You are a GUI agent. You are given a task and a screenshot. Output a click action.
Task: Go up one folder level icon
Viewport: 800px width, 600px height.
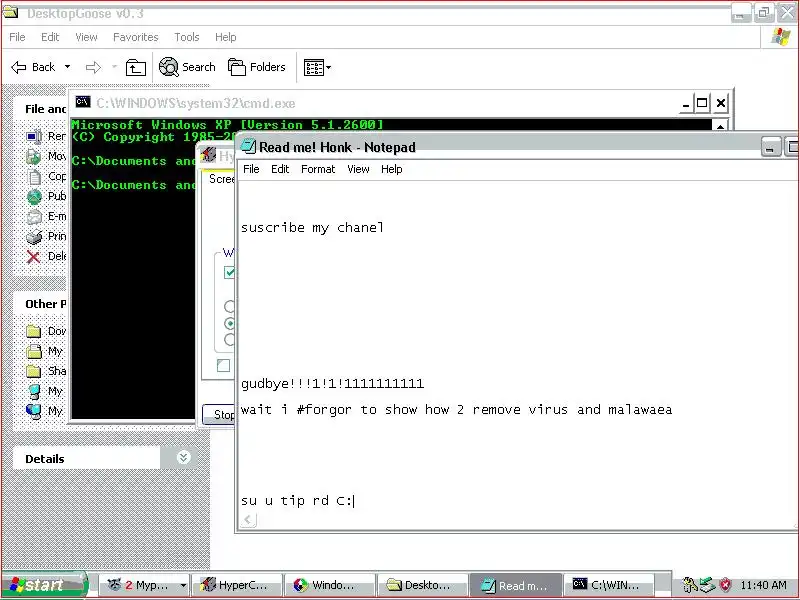136,67
